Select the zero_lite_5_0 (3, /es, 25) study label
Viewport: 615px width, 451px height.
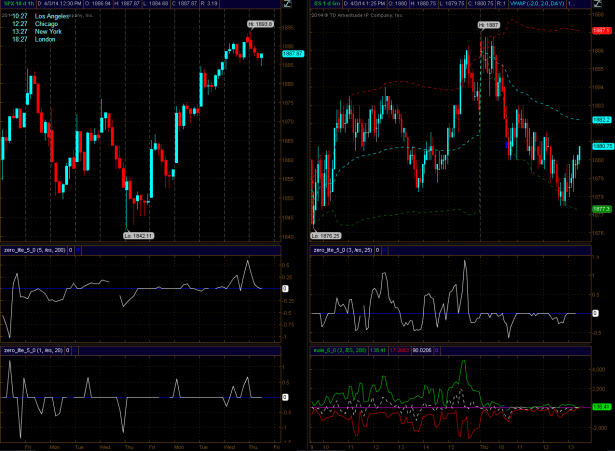pyautogui.click(x=343, y=250)
